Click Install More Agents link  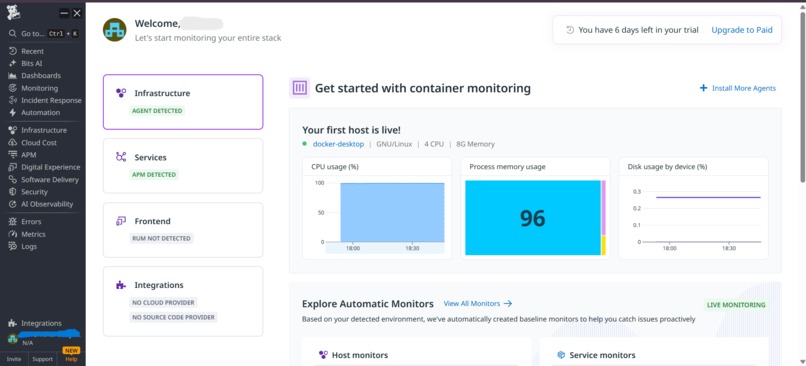click(744, 88)
